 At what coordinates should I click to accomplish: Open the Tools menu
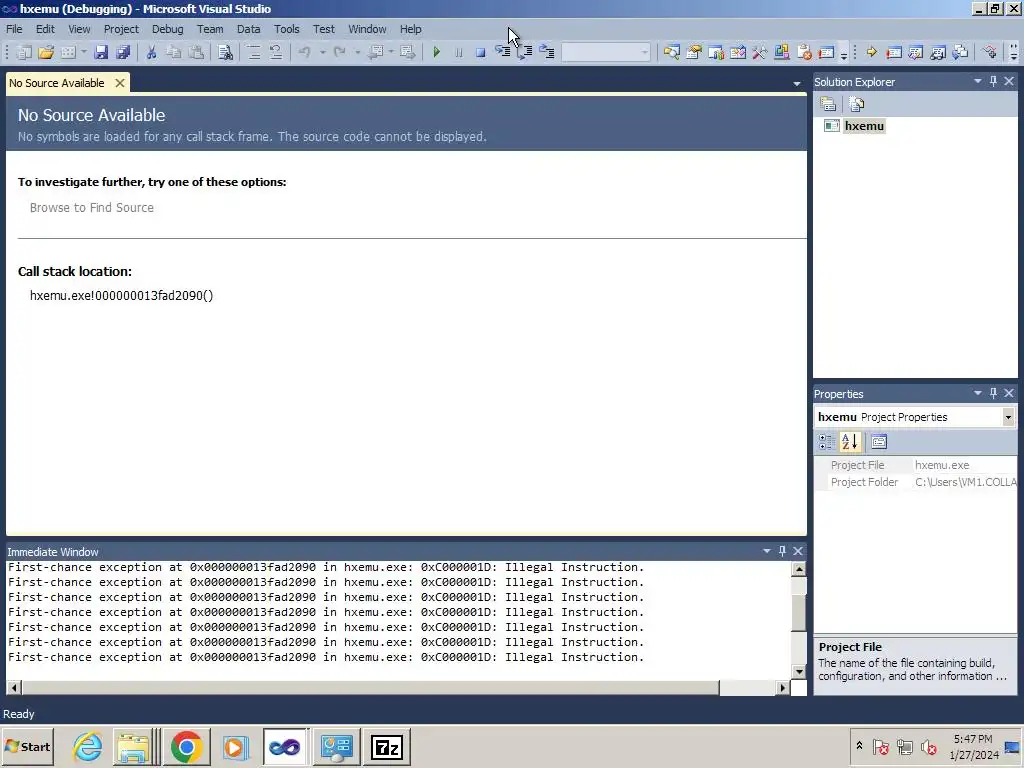[x=287, y=29]
